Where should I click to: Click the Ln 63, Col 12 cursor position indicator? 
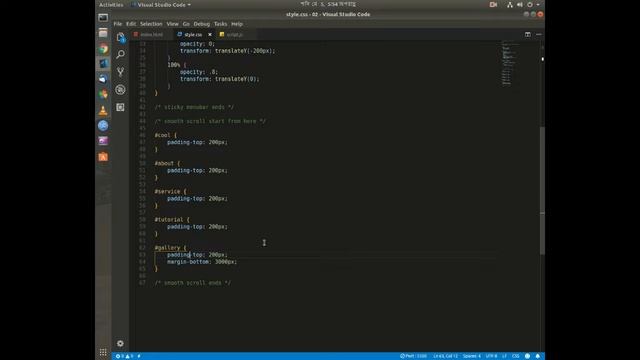pos(445,356)
